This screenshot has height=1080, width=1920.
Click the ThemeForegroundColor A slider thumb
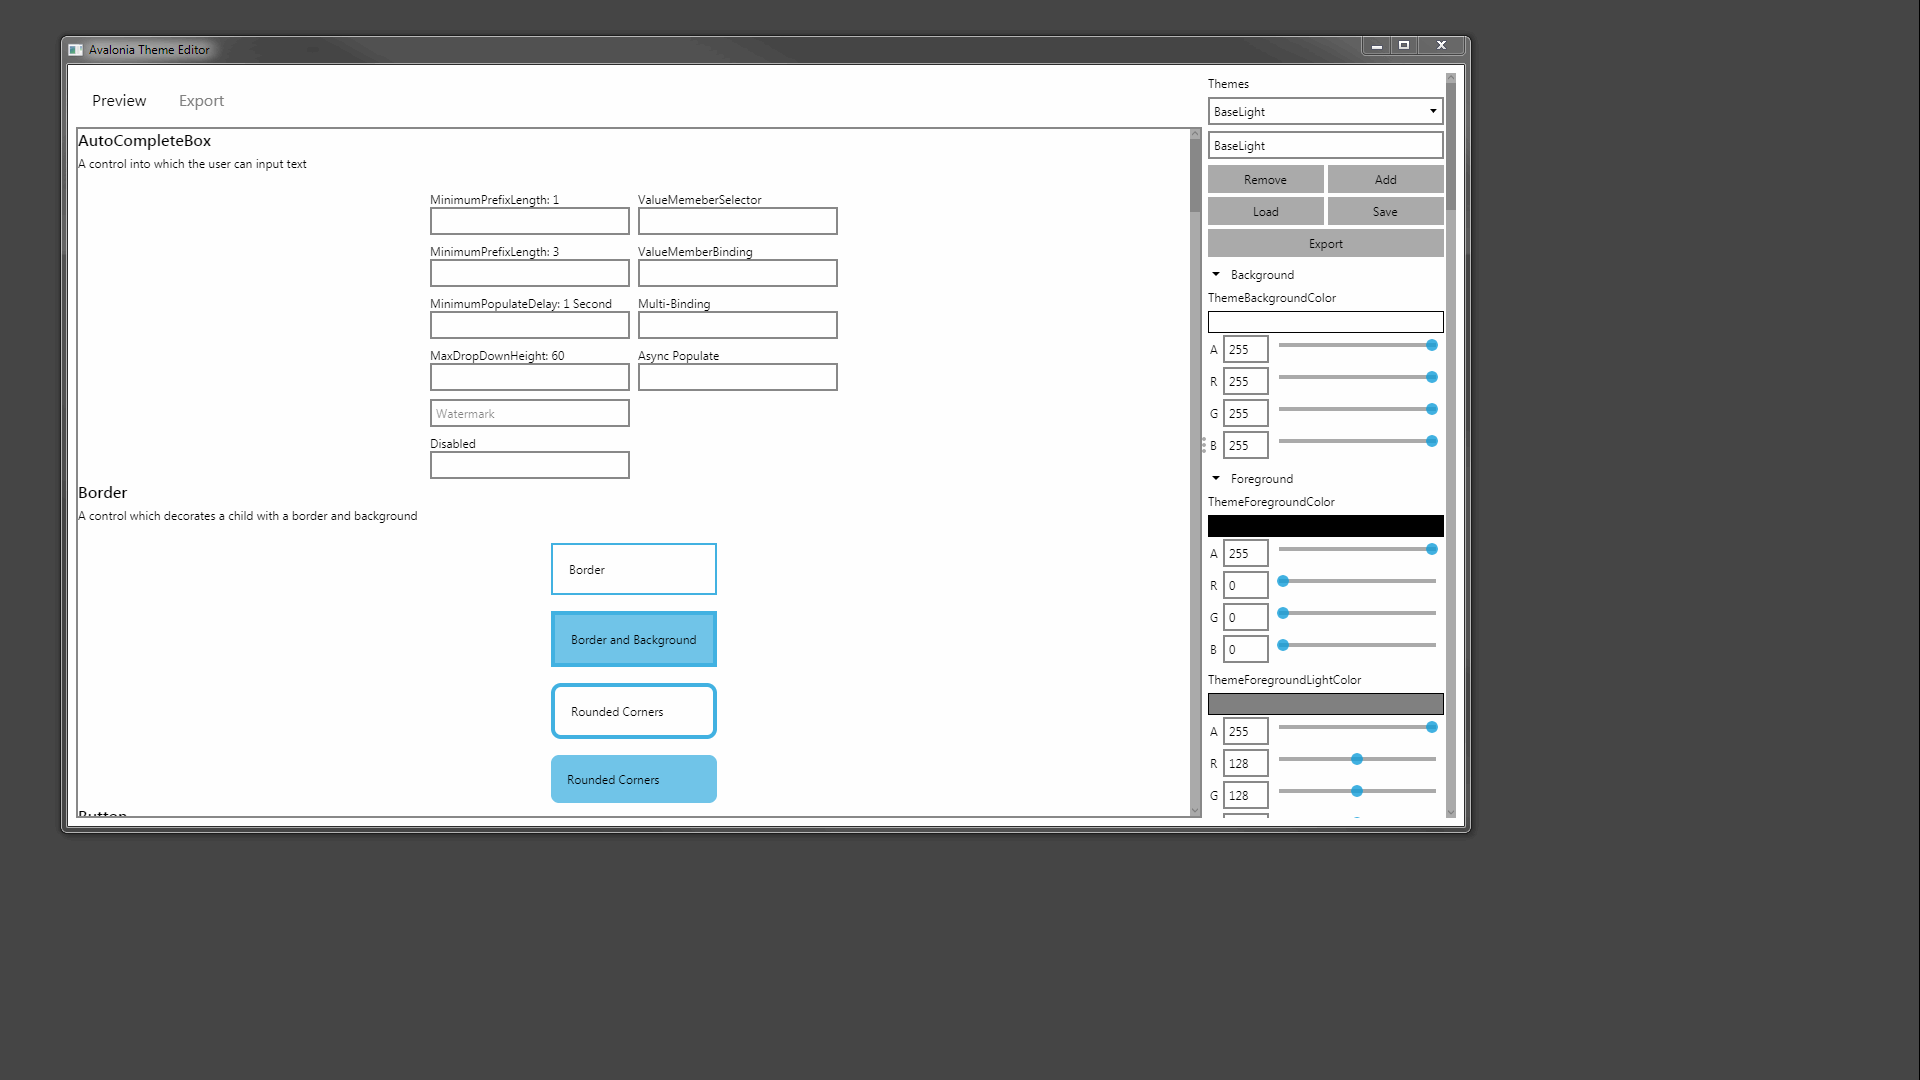coord(1431,549)
